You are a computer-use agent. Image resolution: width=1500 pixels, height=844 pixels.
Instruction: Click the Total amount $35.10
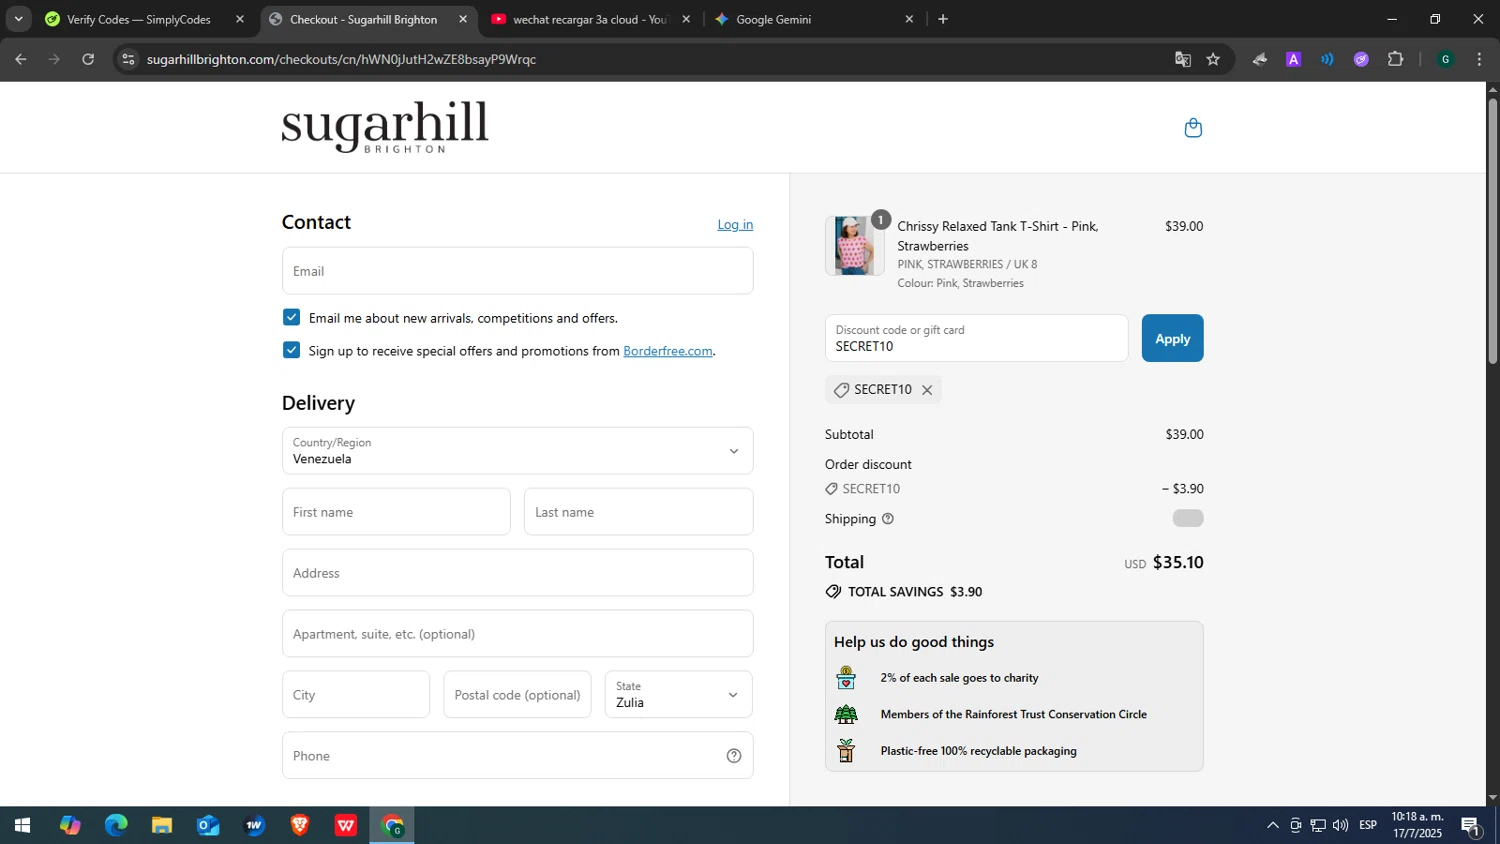pos(1178,562)
